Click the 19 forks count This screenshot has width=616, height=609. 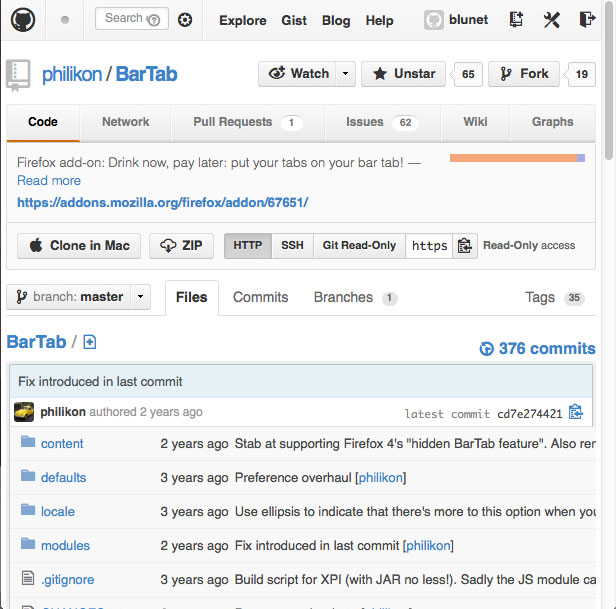tap(582, 74)
